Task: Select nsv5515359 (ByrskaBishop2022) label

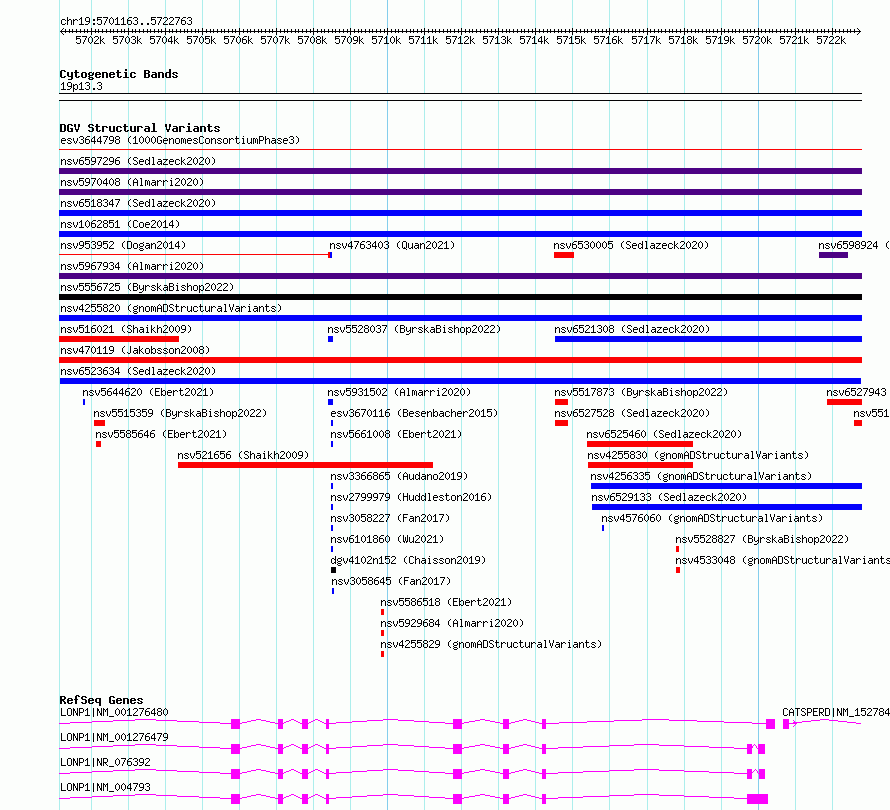Action: coord(180,413)
